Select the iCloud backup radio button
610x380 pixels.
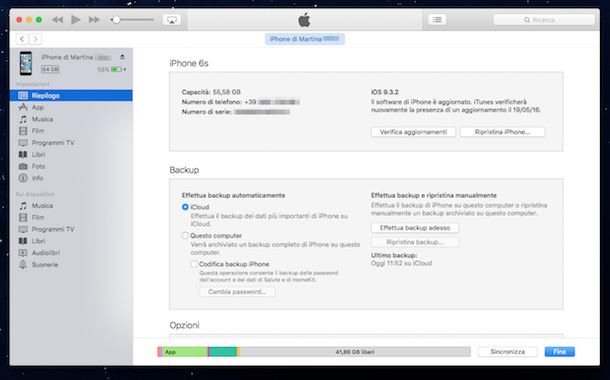[185, 207]
